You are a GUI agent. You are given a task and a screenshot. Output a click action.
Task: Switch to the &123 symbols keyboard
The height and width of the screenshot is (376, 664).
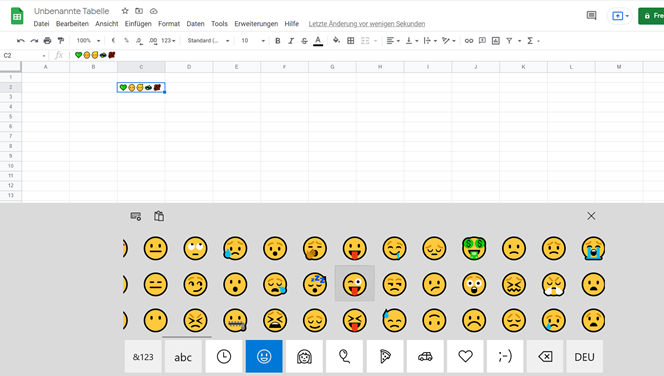tap(143, 357)
